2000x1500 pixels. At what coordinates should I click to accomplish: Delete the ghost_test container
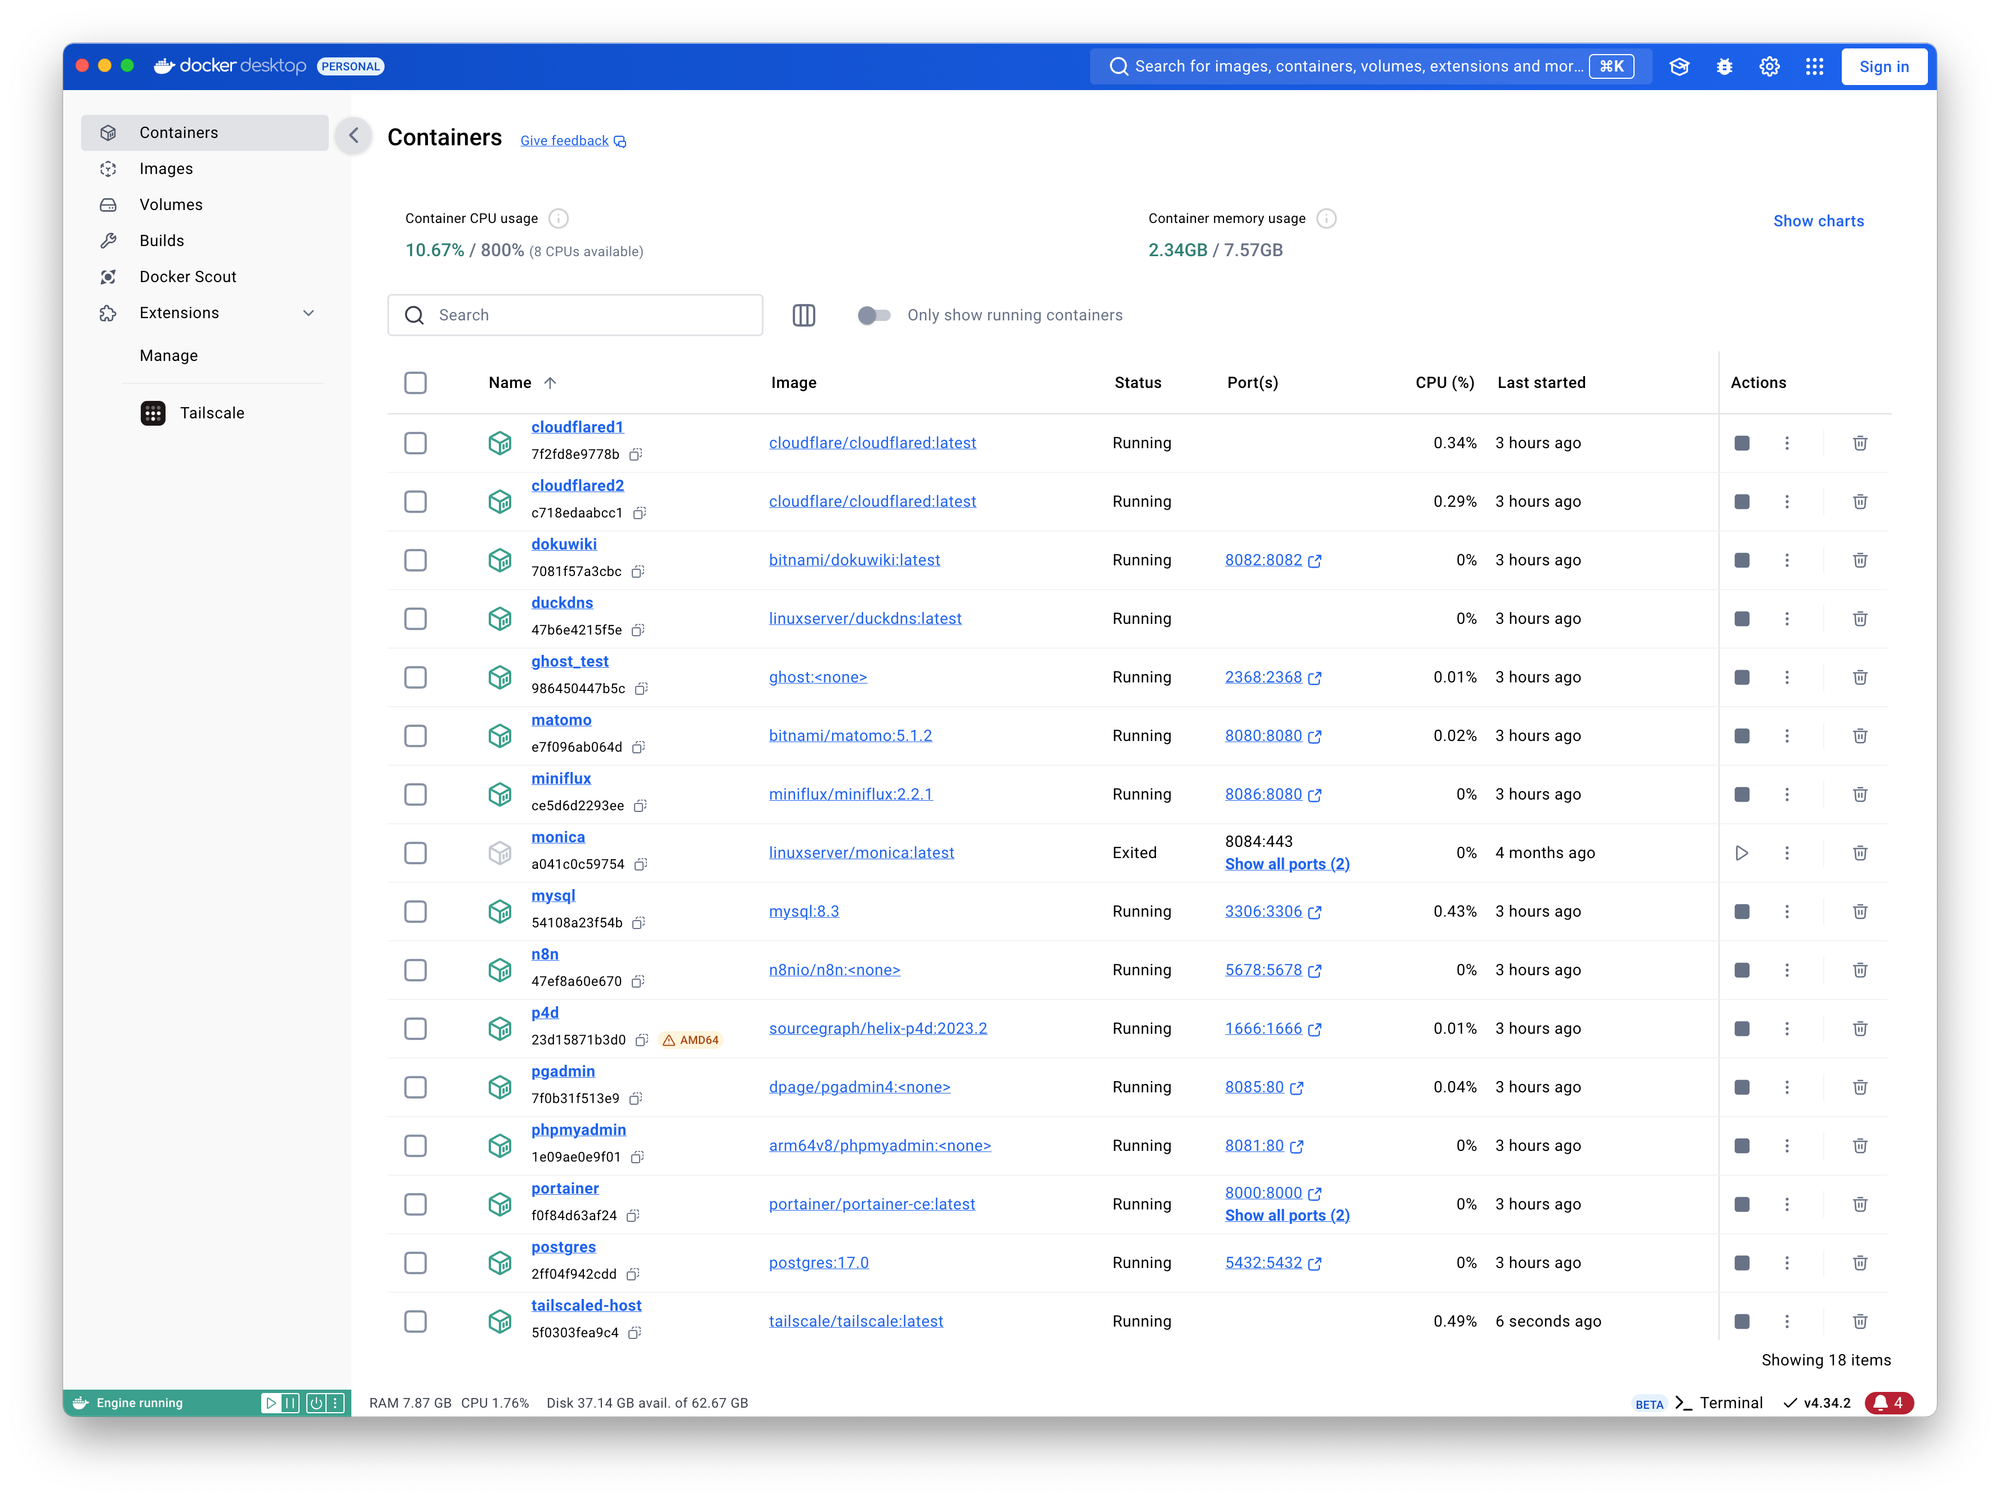1860,677
